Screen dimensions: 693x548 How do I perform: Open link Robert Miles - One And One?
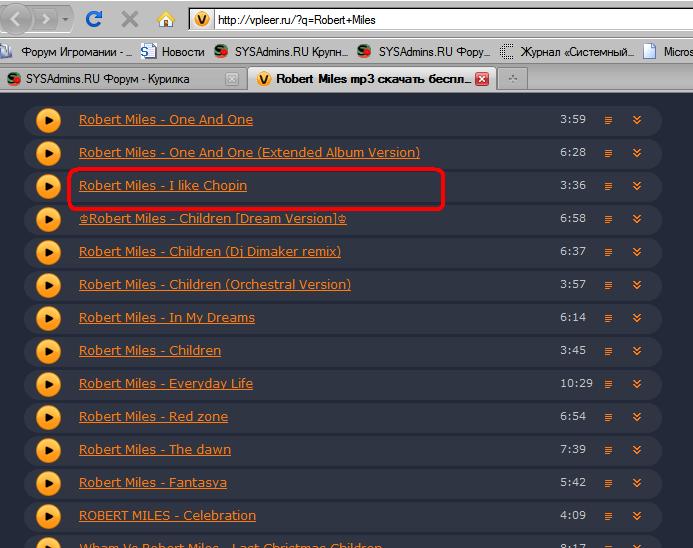tap(166, 120)
